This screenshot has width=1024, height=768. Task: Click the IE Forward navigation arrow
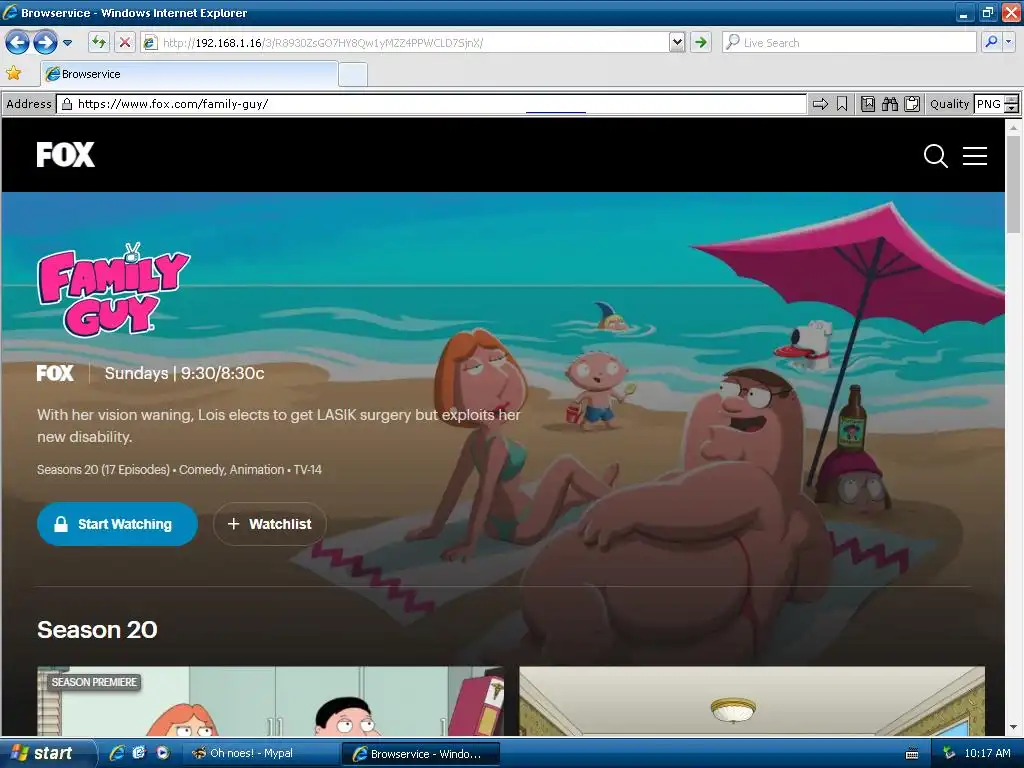45,43
